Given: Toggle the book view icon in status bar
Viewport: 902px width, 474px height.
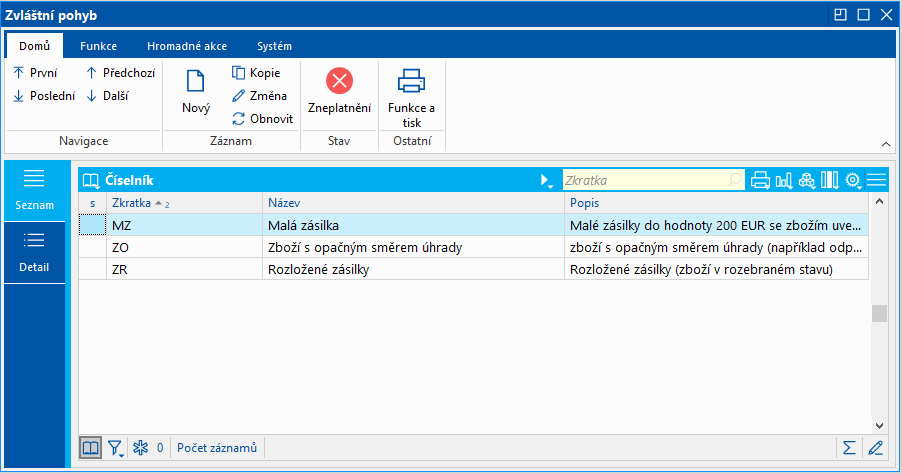Looking at the screenshot, I should click(90, 448).
